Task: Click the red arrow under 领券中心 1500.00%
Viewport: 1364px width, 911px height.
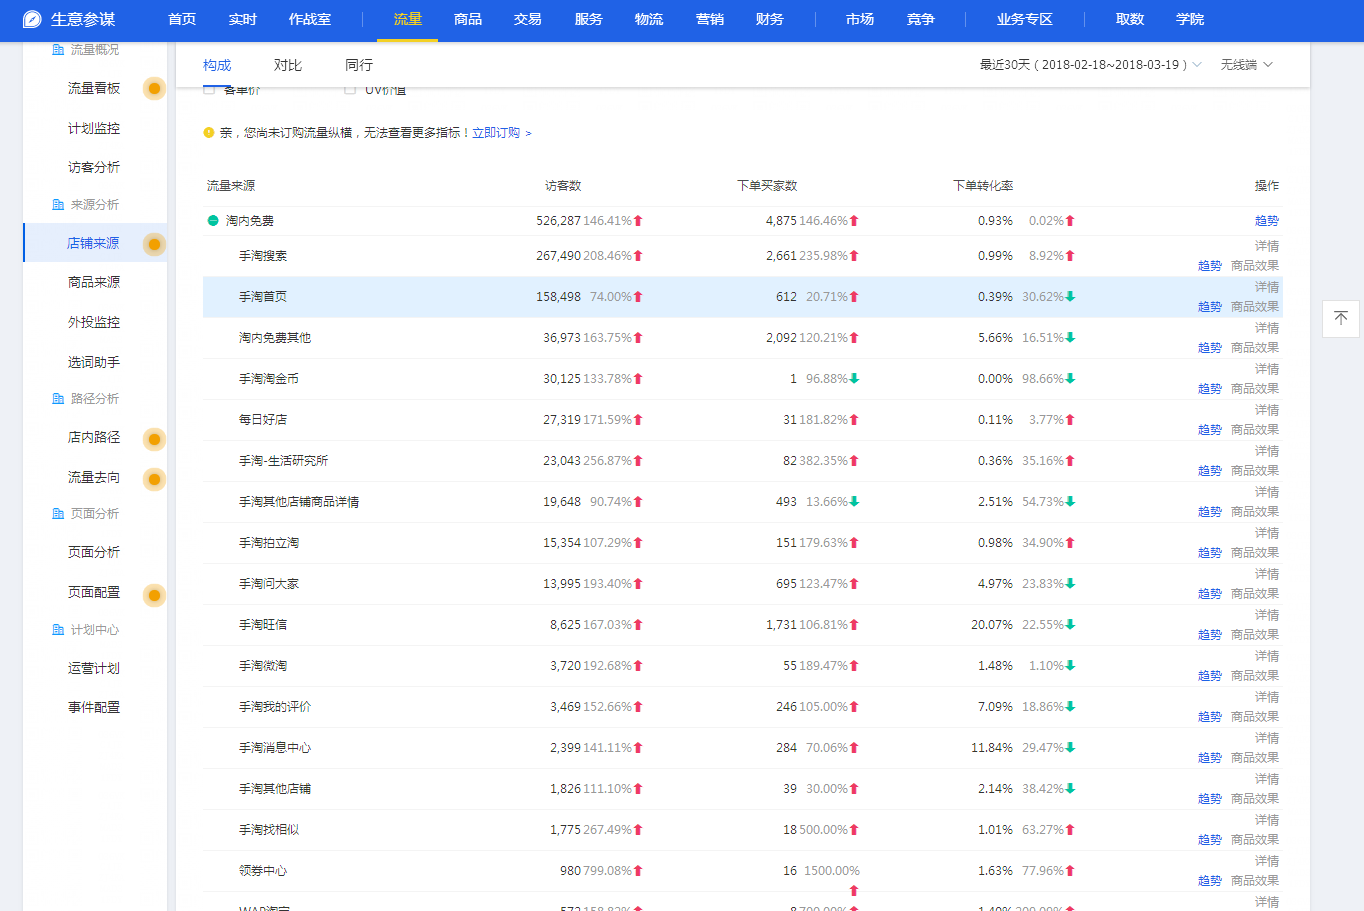Action: tap(854, 890)
